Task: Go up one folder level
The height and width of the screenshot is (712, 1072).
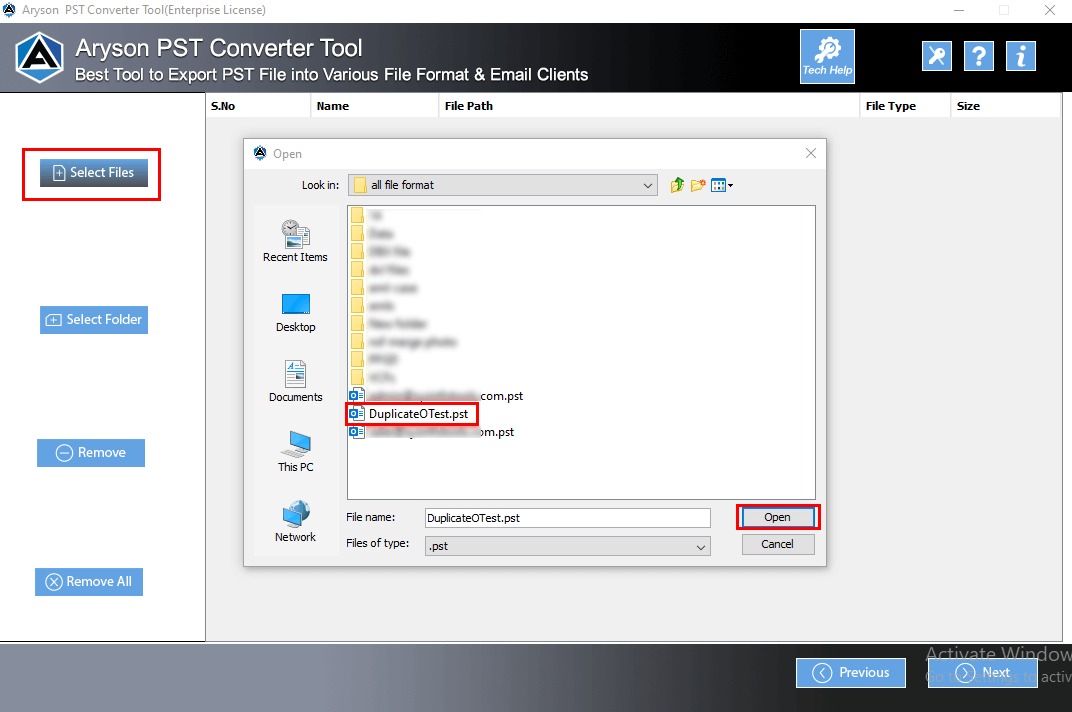Action: click(x=677, y=184)
